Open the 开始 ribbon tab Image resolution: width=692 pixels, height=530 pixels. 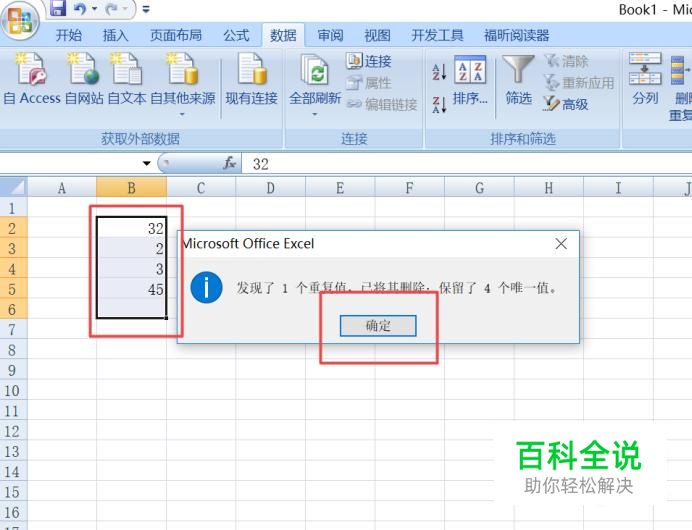[69, 35]
